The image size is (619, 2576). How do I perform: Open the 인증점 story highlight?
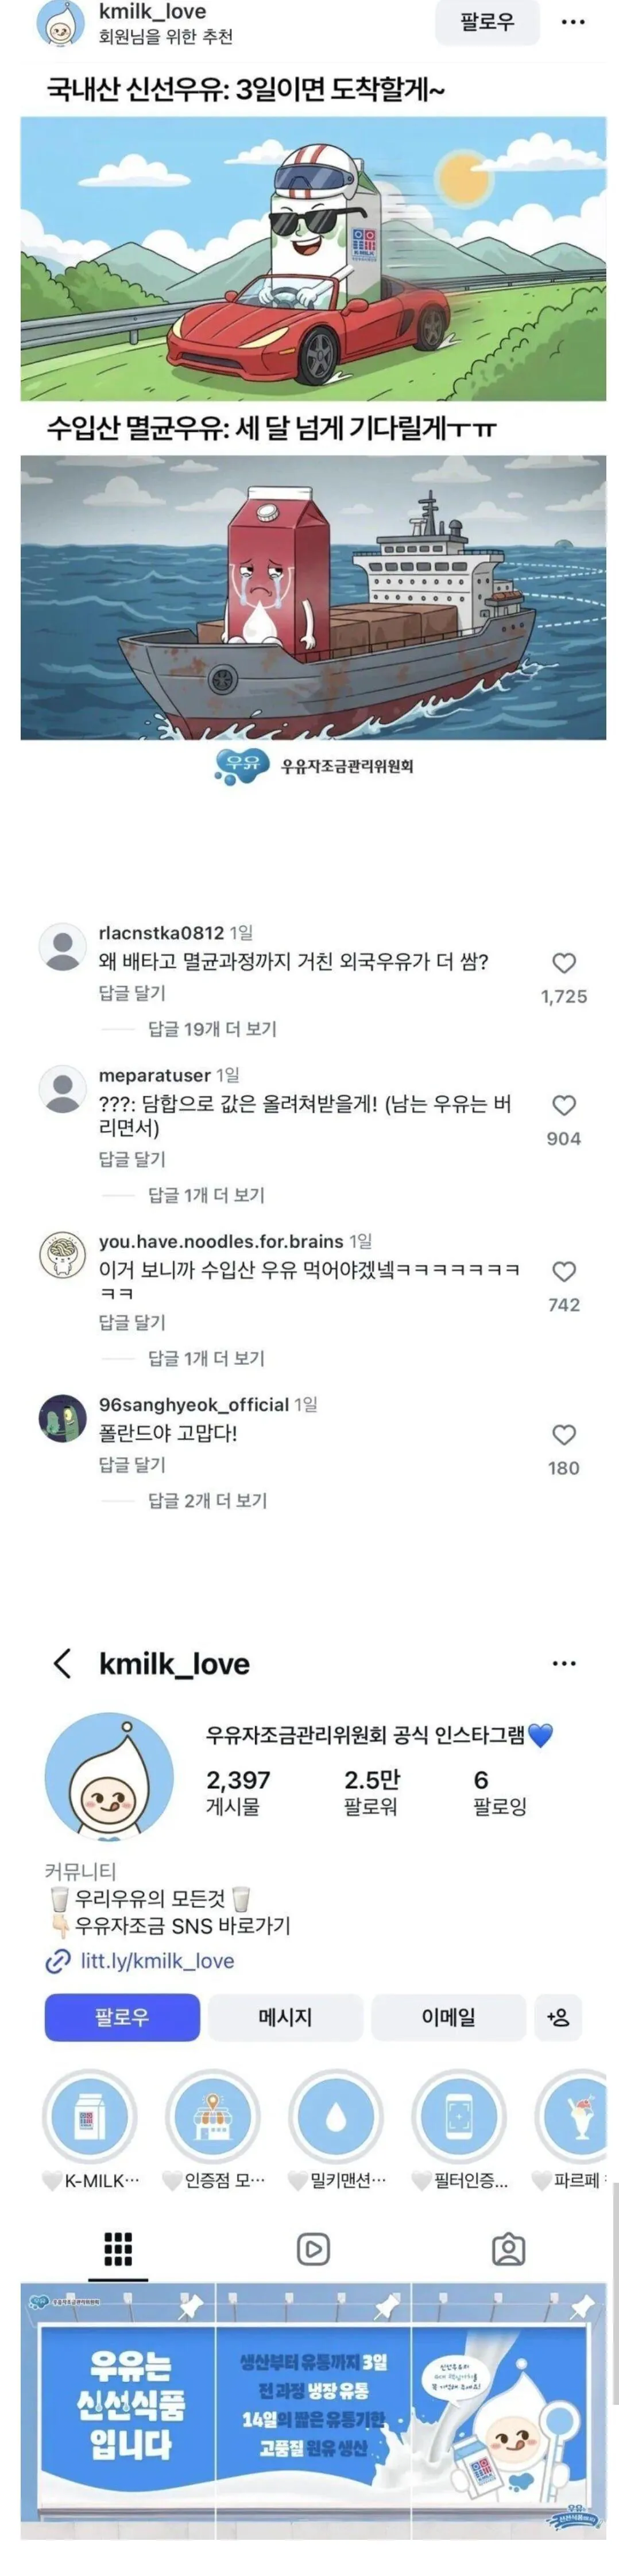click(x=213, y=2117)
